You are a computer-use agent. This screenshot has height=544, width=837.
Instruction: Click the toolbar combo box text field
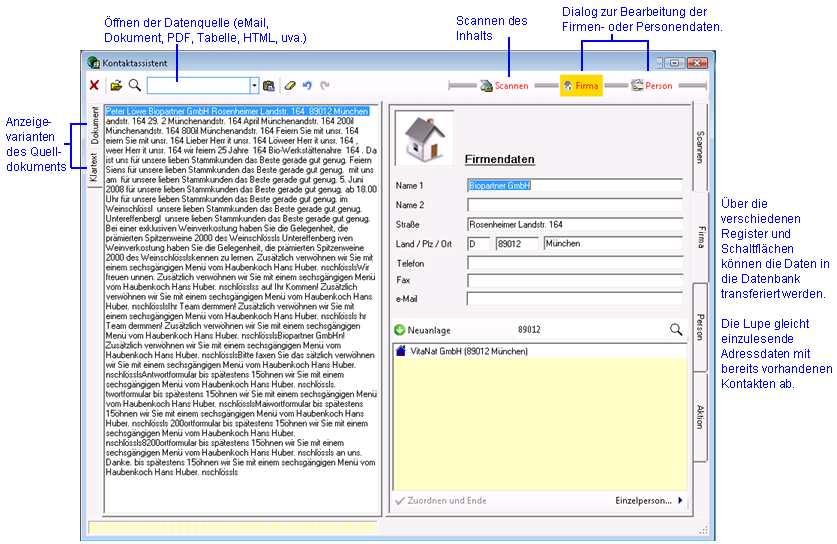click(x=199, y=85)
